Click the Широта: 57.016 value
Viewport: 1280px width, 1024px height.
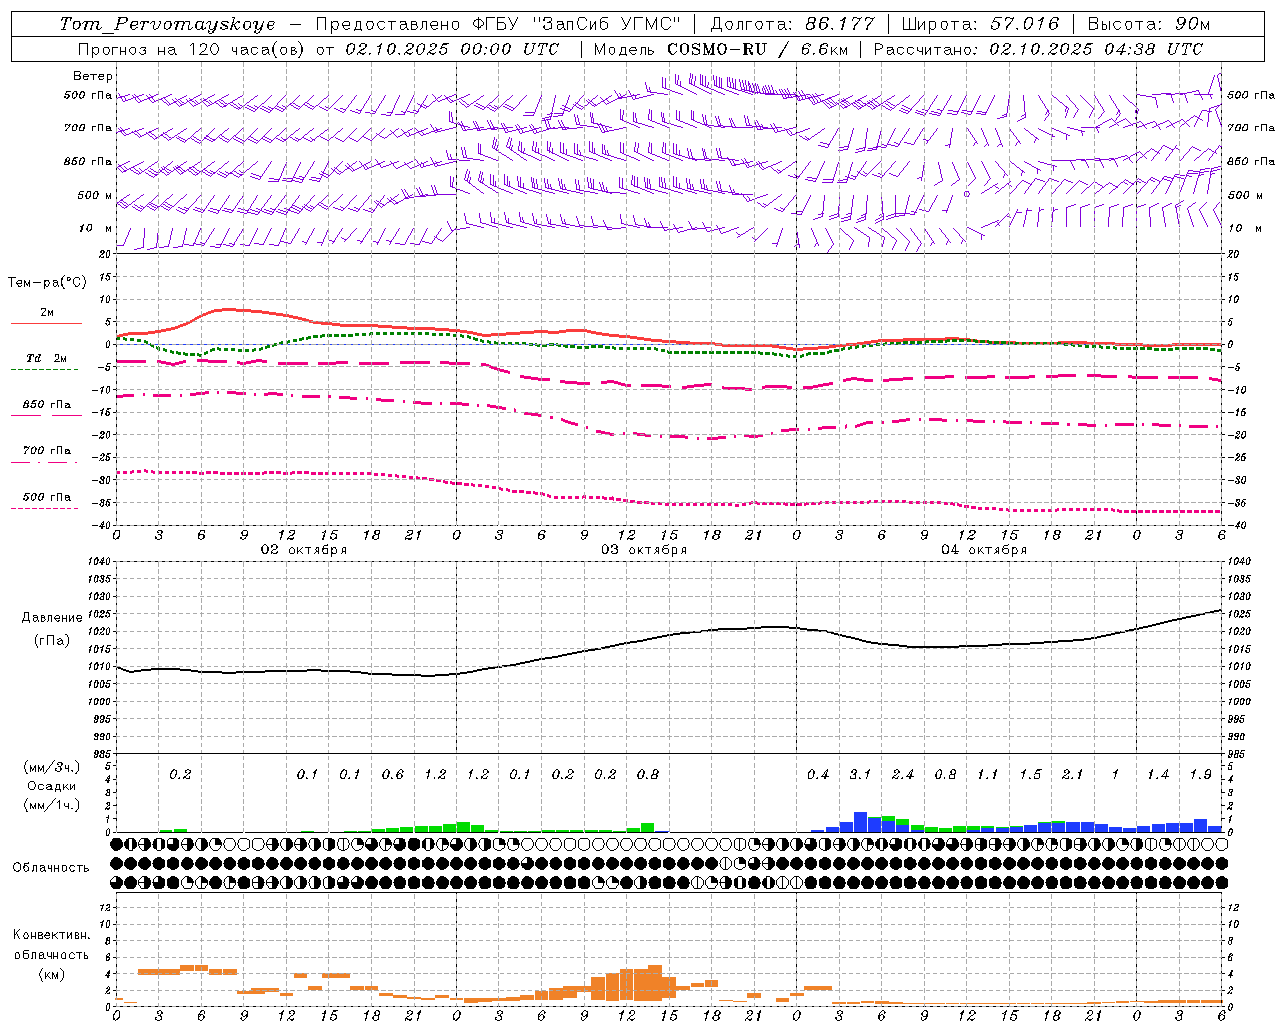coord(980,24)
